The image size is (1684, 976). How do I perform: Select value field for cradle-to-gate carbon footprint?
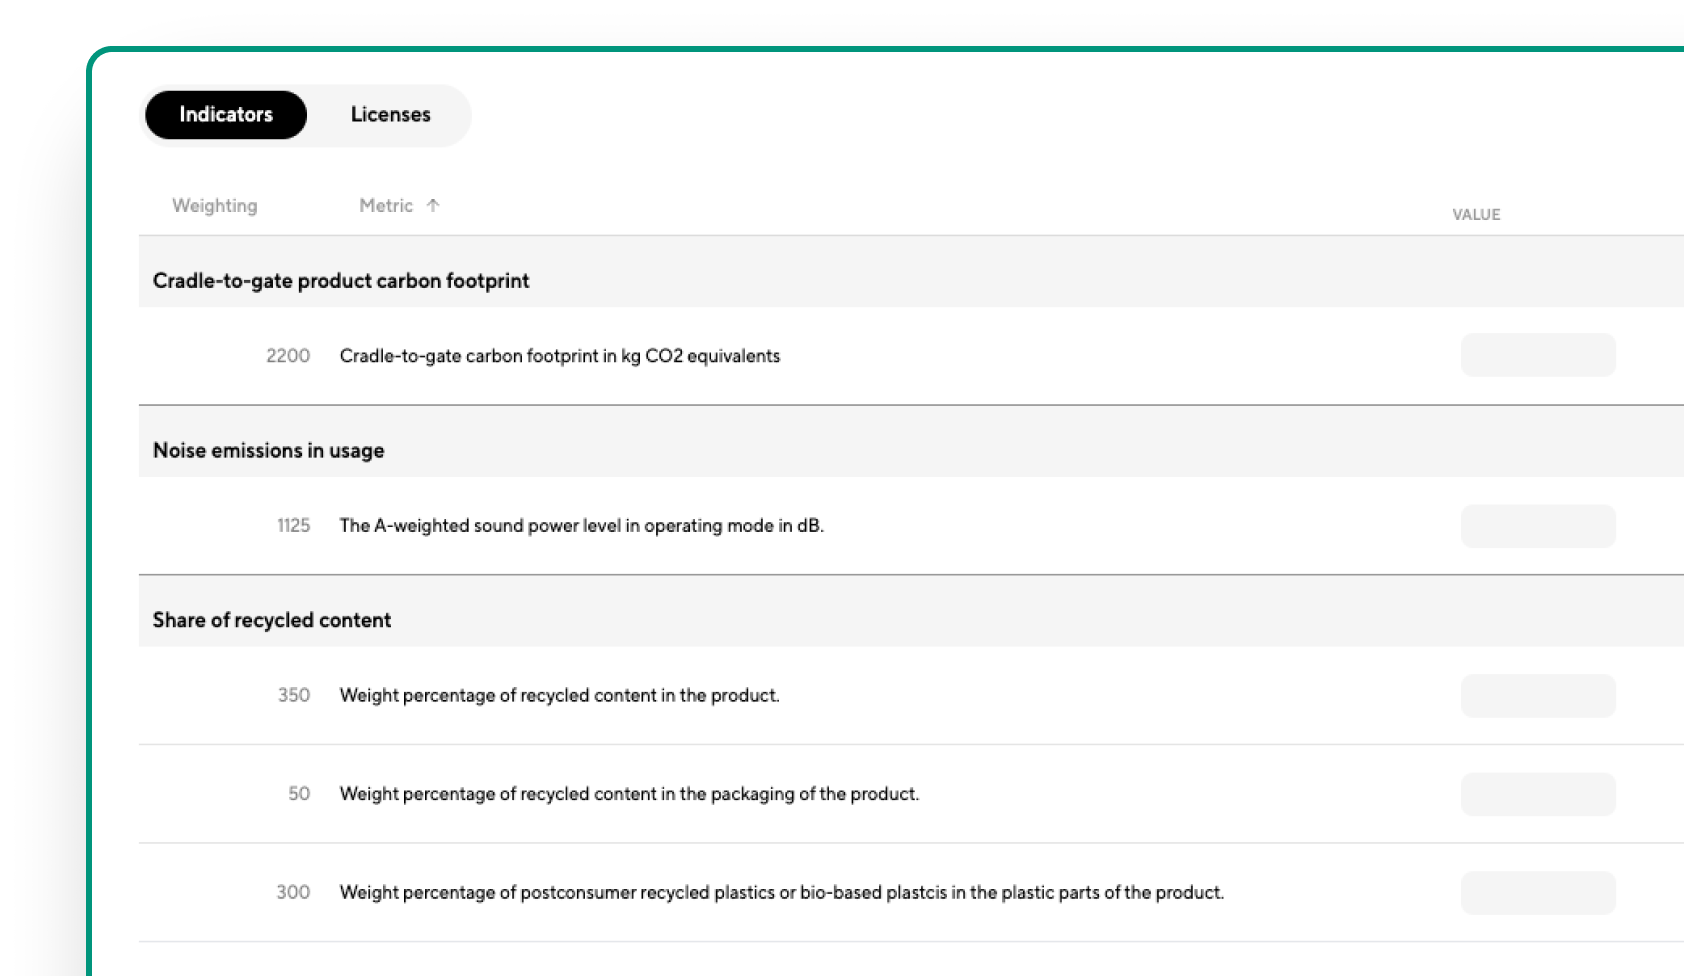[1538, 355]
